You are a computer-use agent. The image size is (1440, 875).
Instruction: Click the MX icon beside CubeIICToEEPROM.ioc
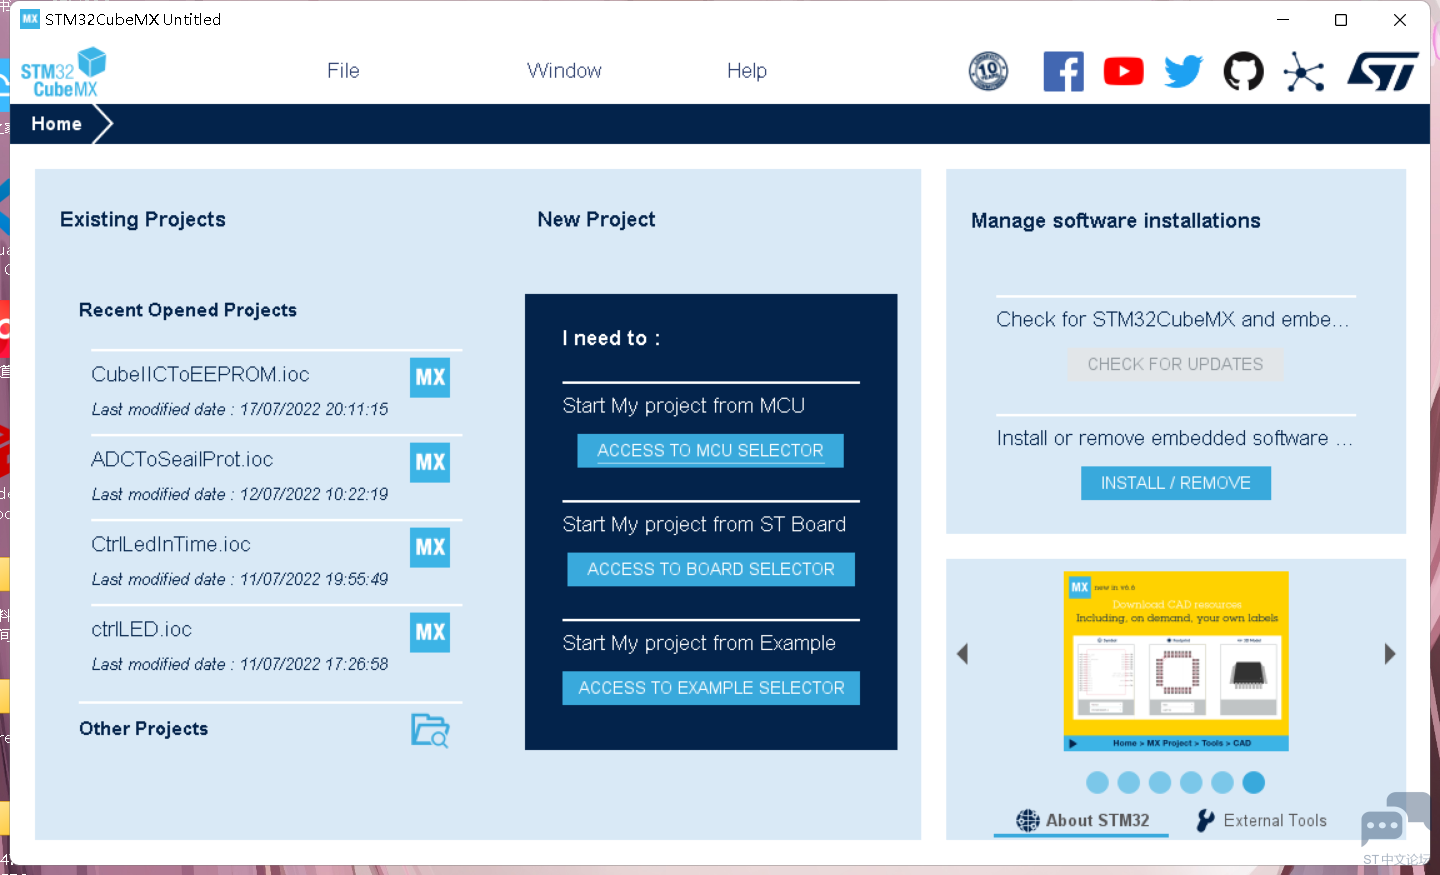(430, 377)
